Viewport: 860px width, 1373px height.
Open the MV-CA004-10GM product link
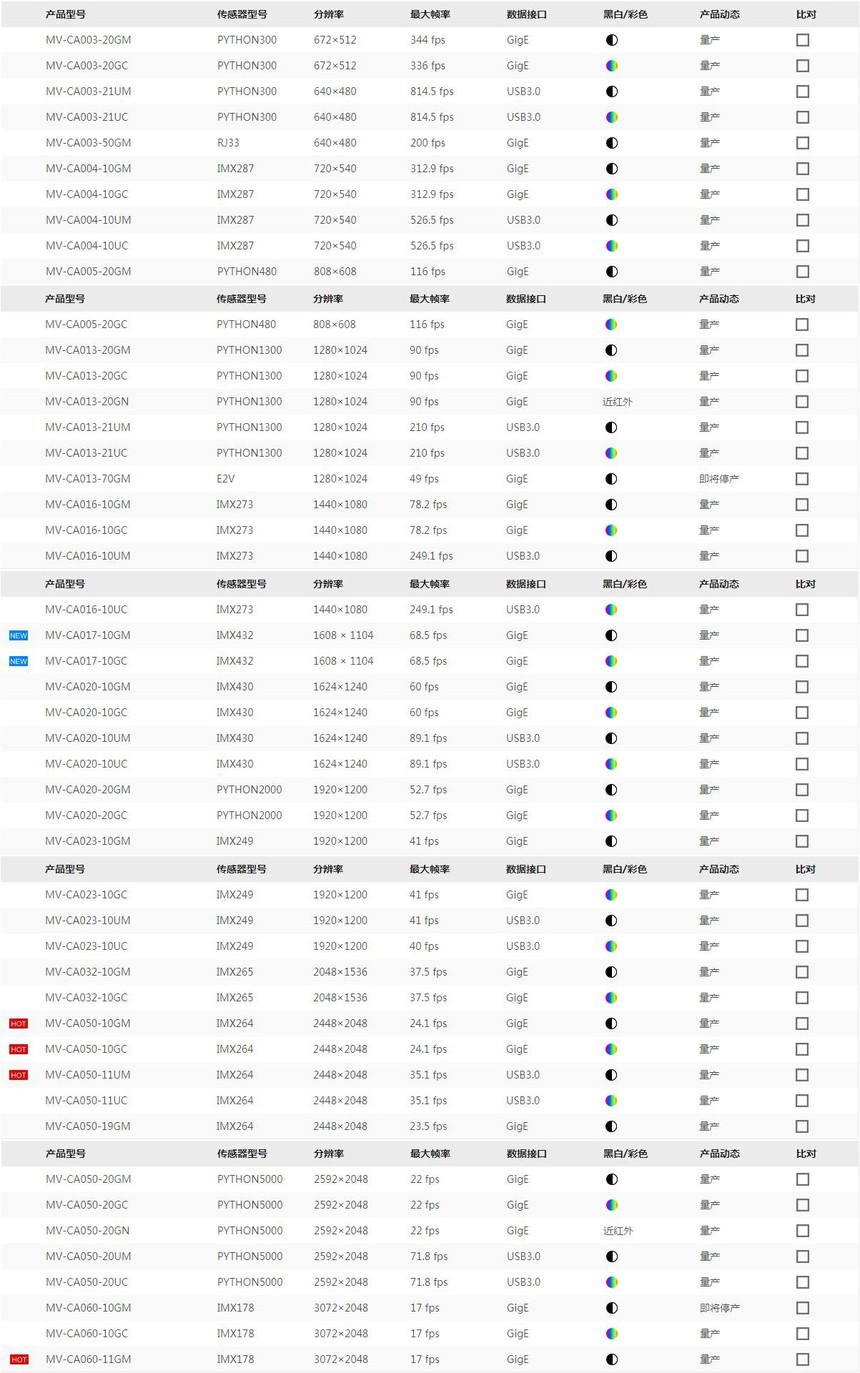(x=88, y=169)
